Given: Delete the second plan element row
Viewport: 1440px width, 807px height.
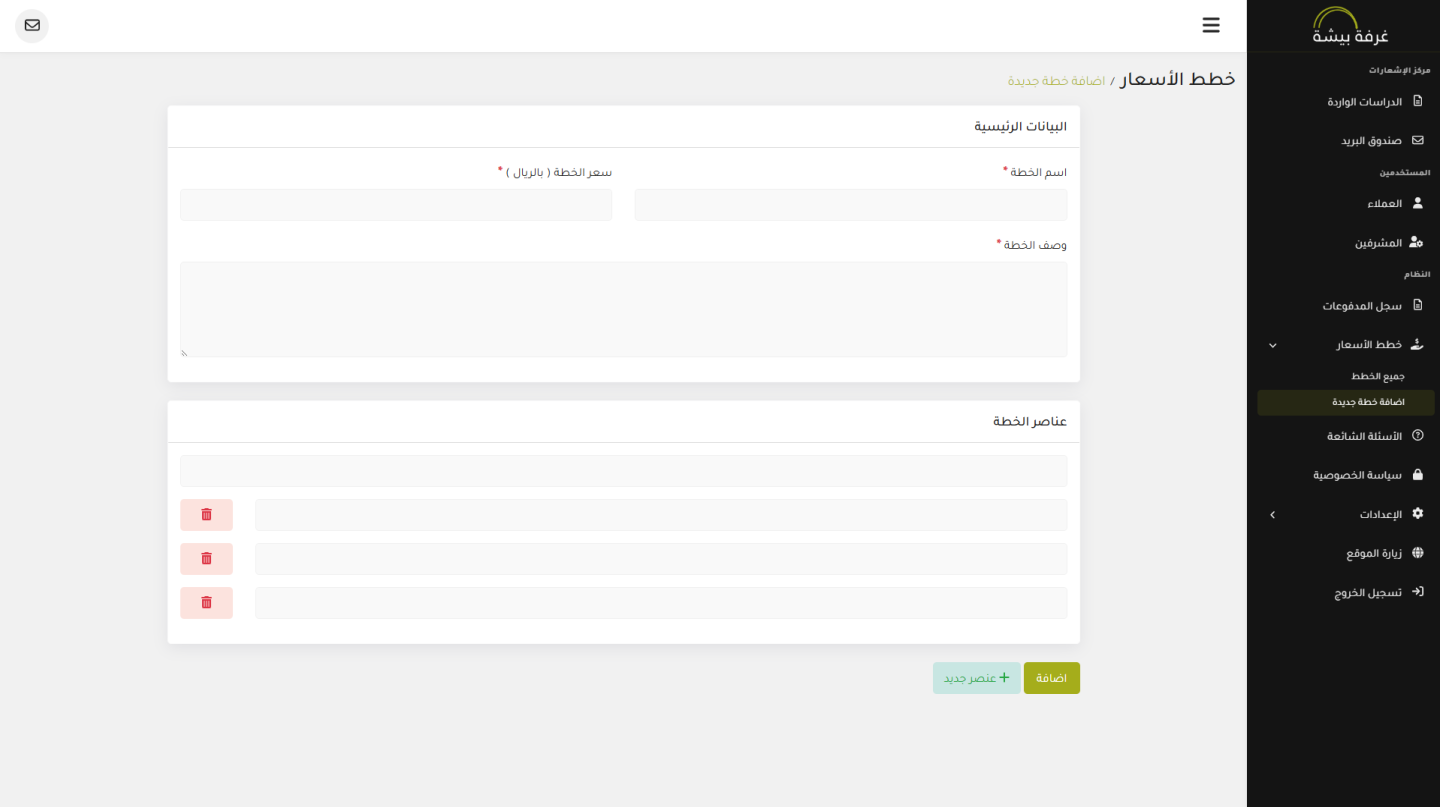Looking at the screenshot, I should click(x=206, y=559).
